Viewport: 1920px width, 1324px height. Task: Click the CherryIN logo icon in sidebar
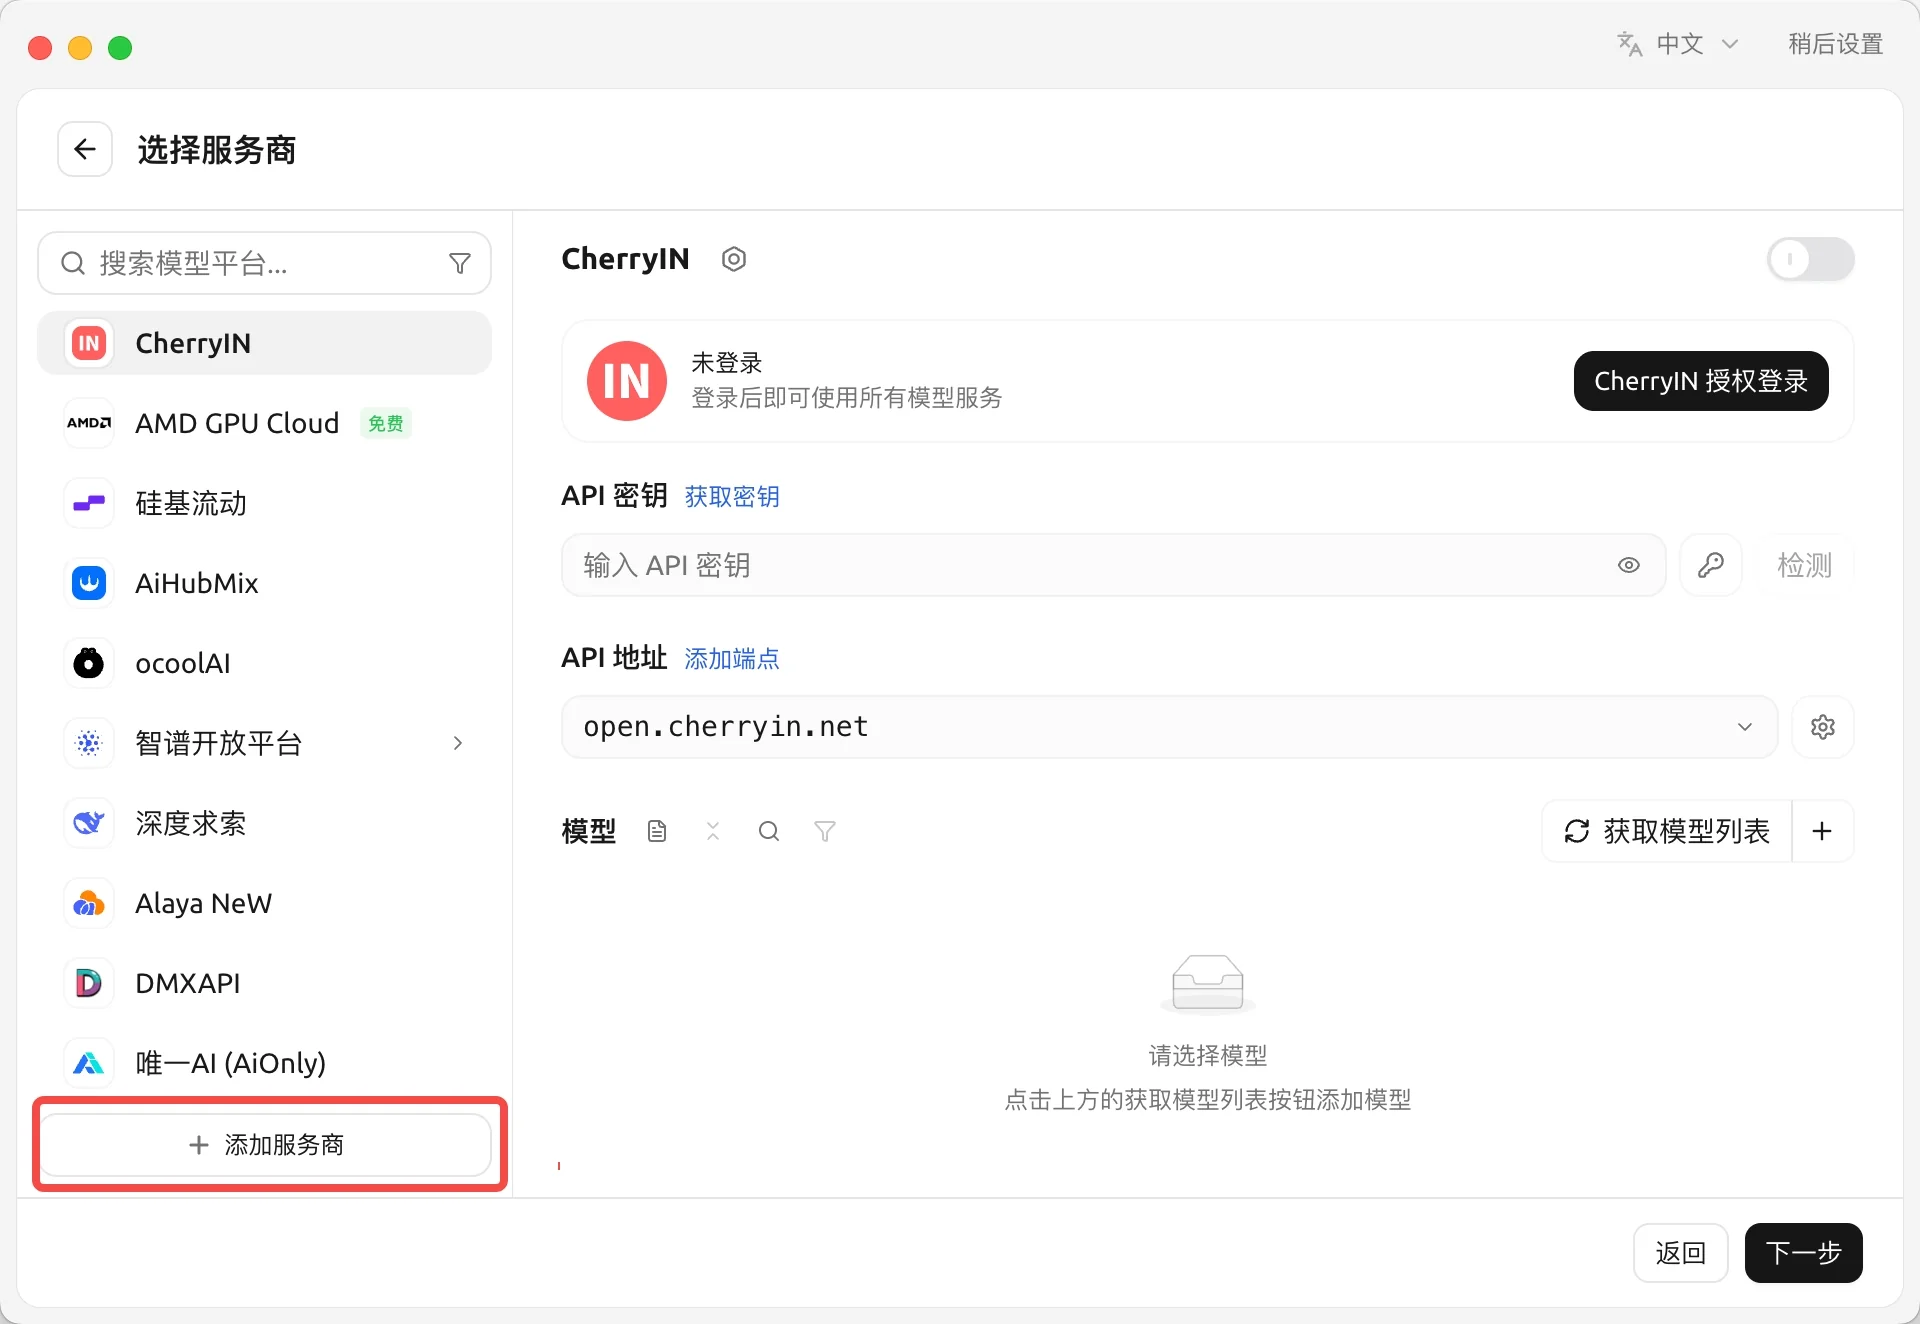(89, 343)
